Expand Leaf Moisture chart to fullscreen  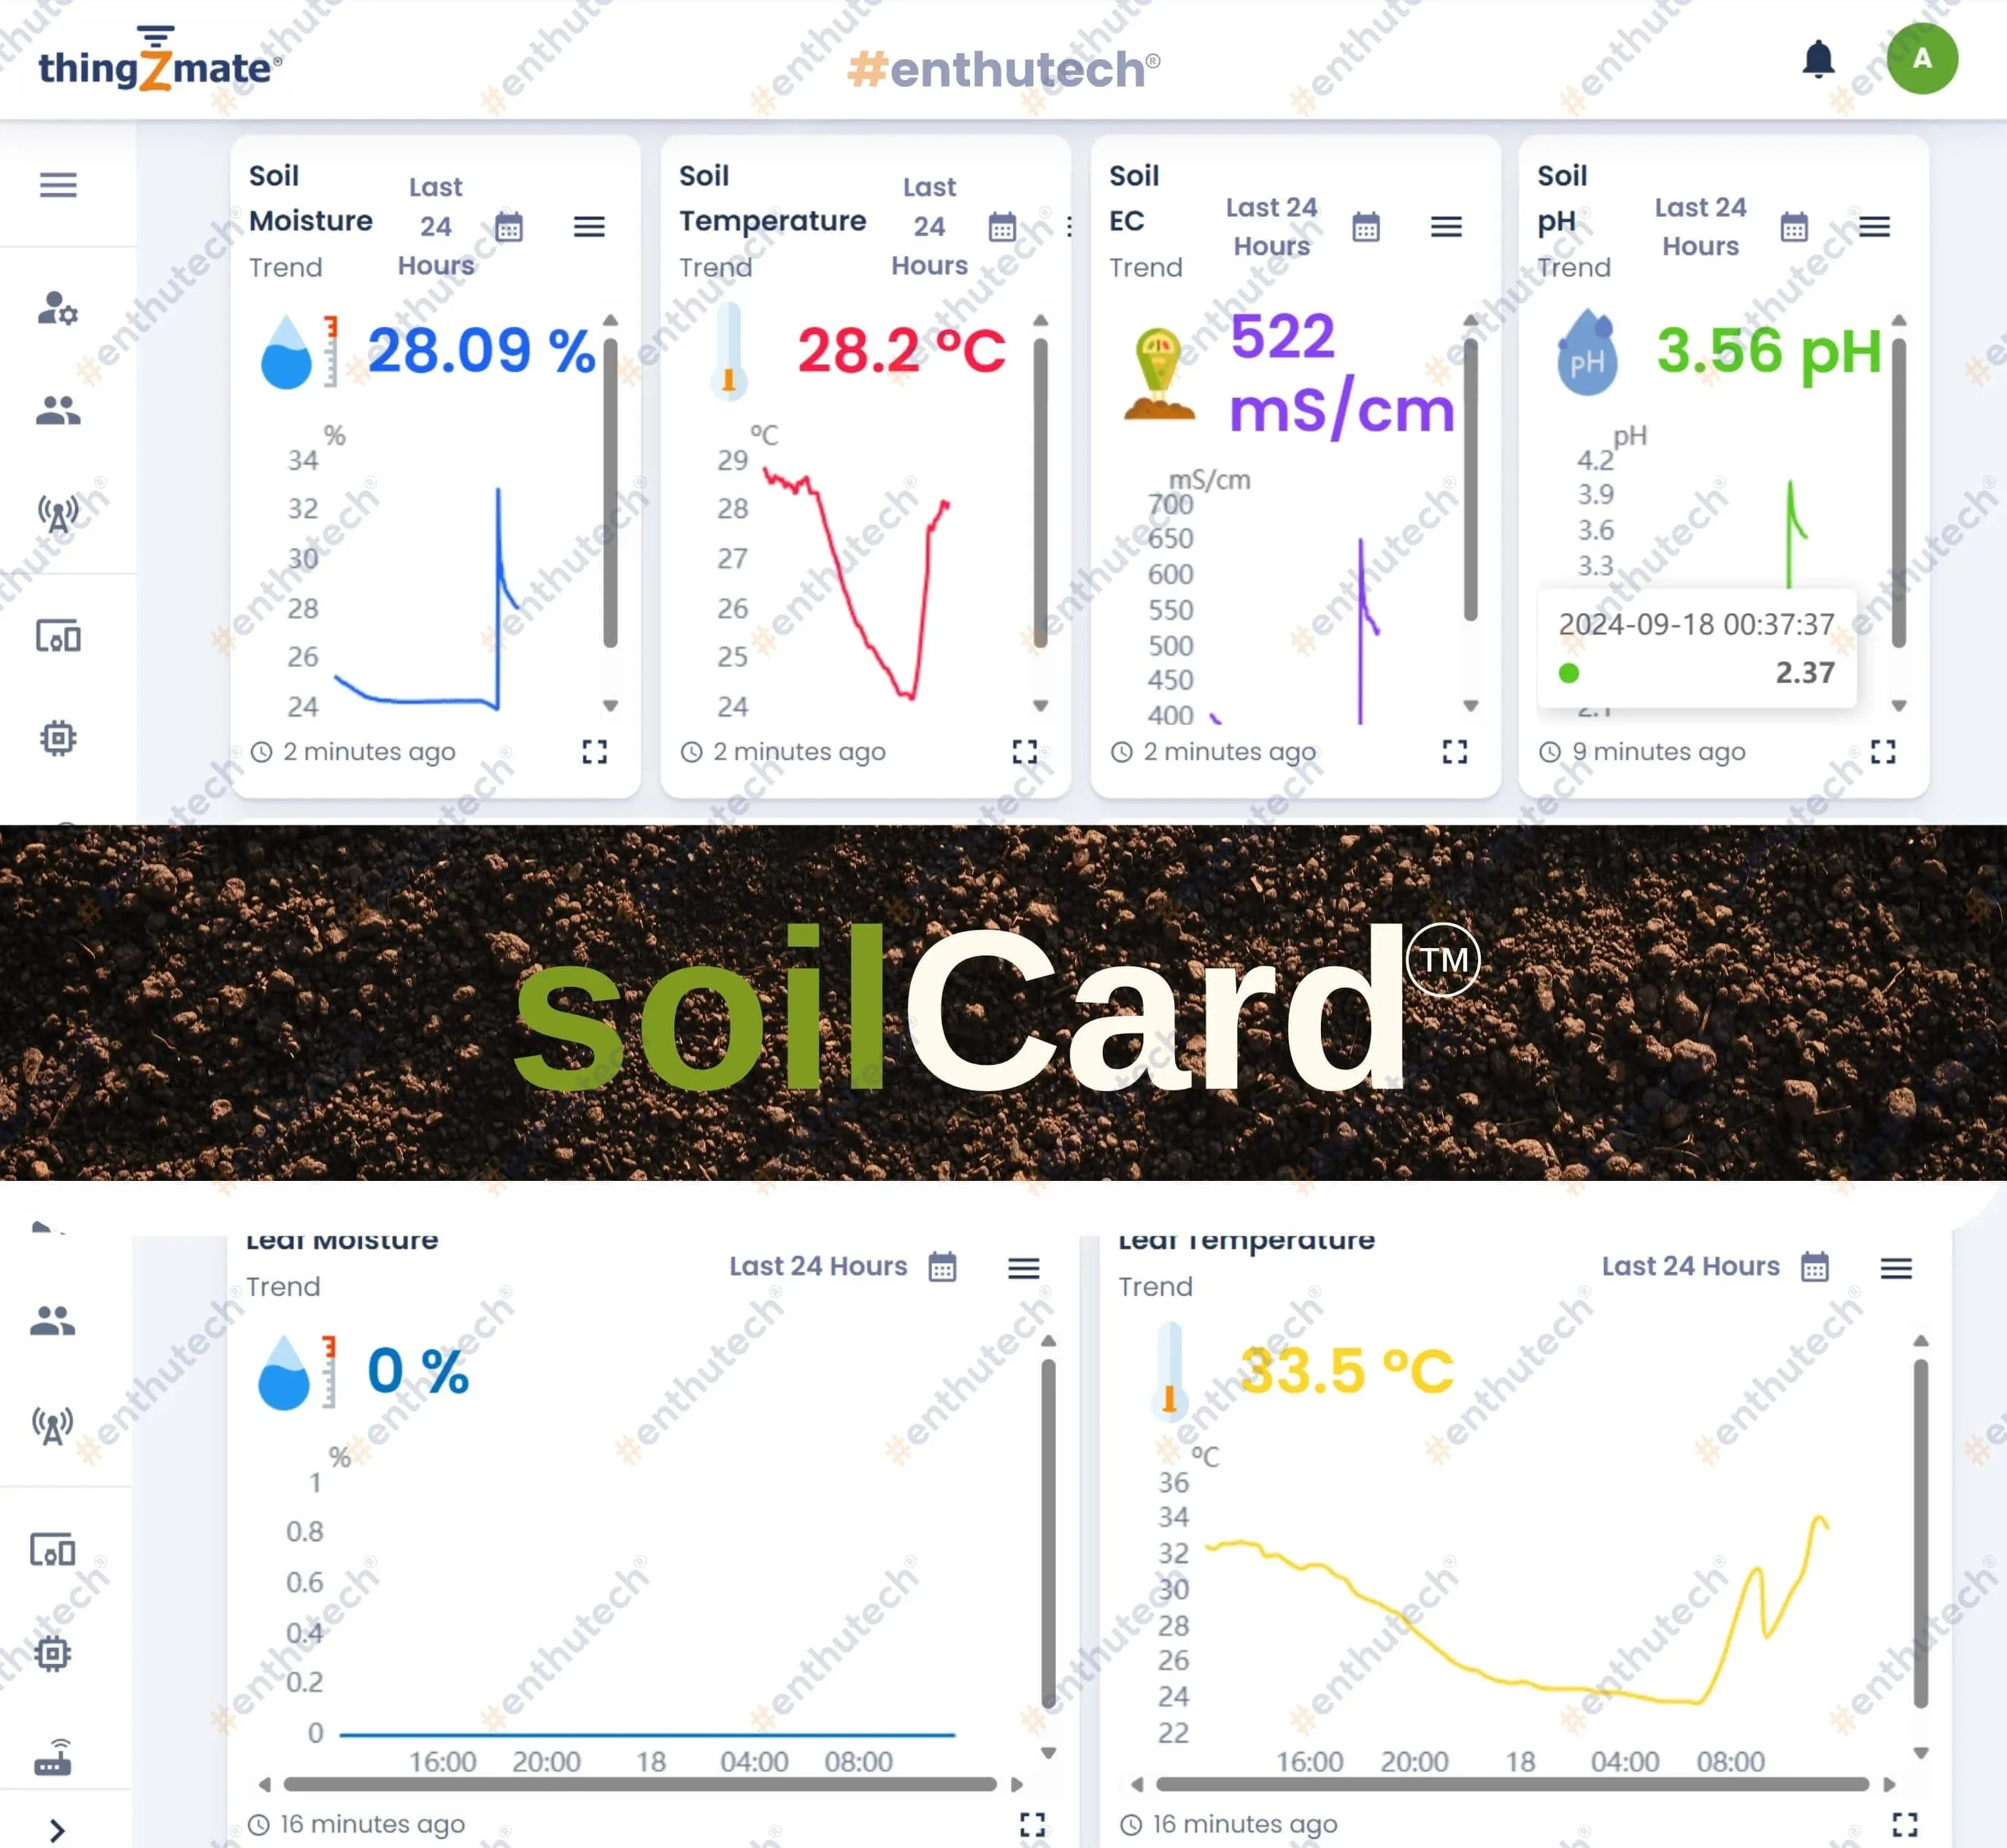click(x=1033, y=1825)
